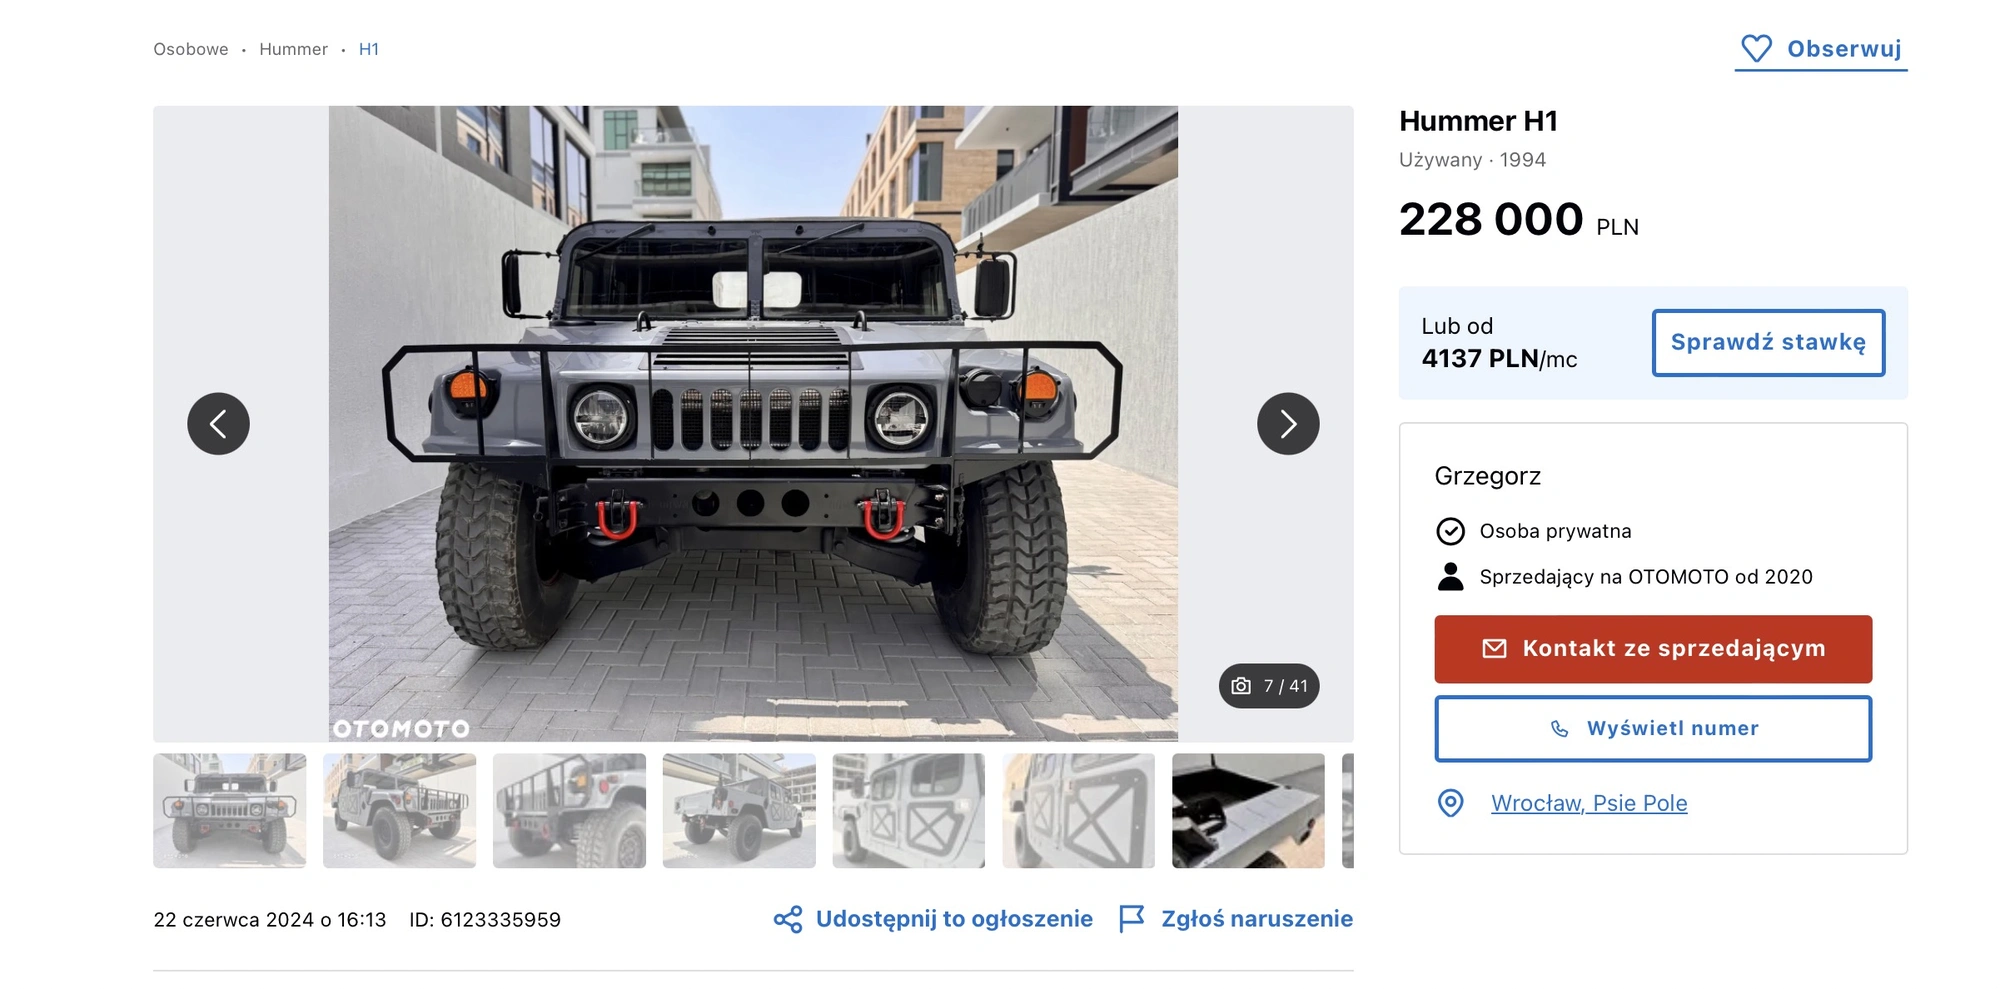
Task: Open Wrocław, Psie Pole location link
Action: pyautogui.click(x=1589, y=803)
